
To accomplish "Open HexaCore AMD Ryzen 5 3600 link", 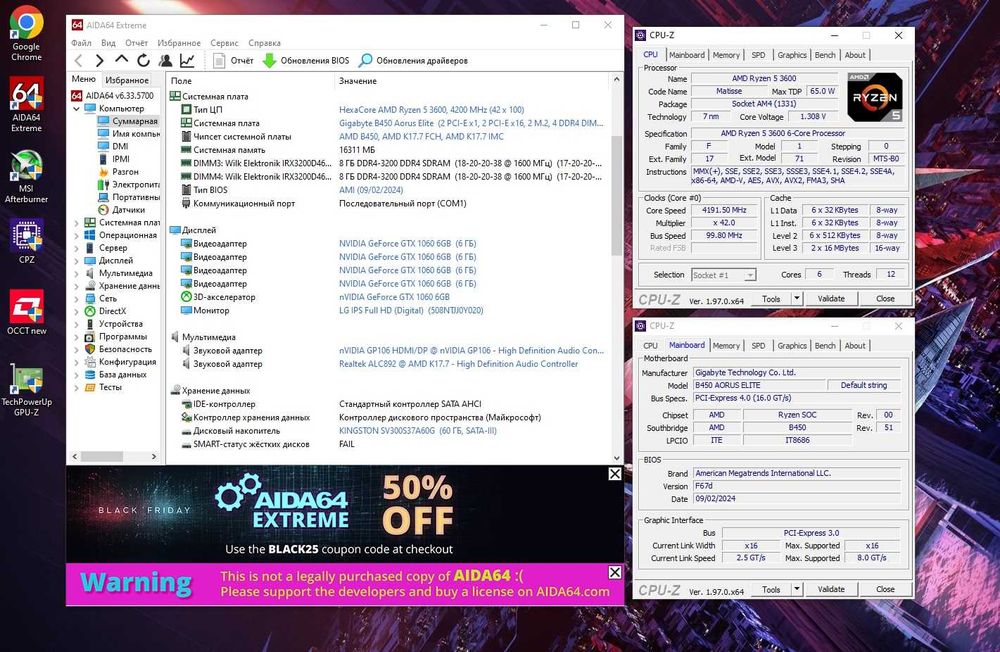I will (x=431, y=110).
